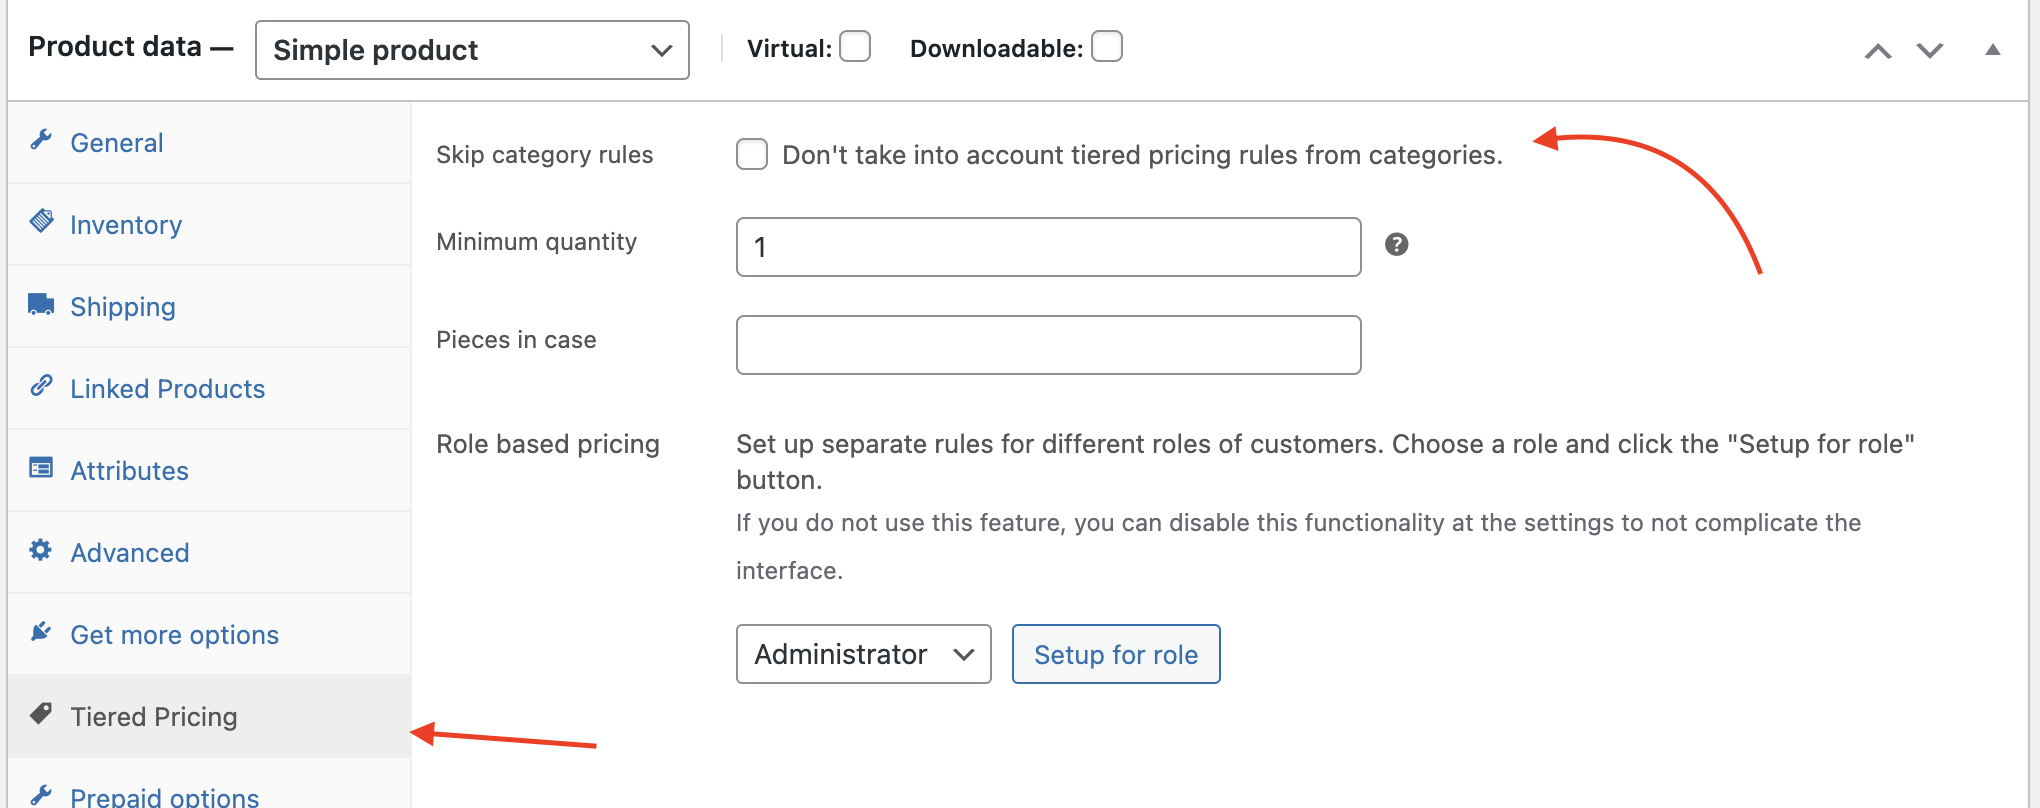Collapse the Product data panel triangle

[1993, 49]
